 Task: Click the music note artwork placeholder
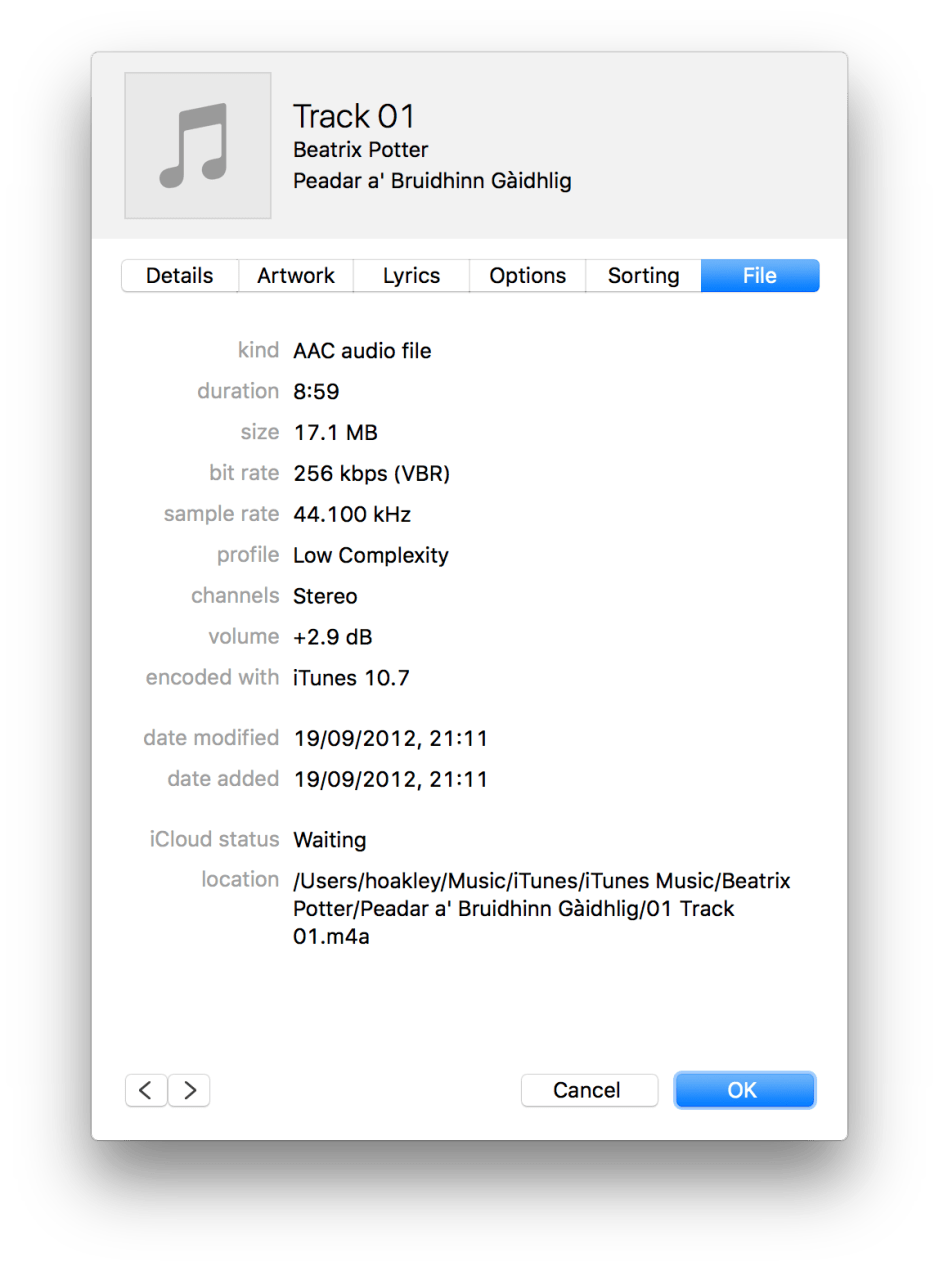[x=198, y=145]
